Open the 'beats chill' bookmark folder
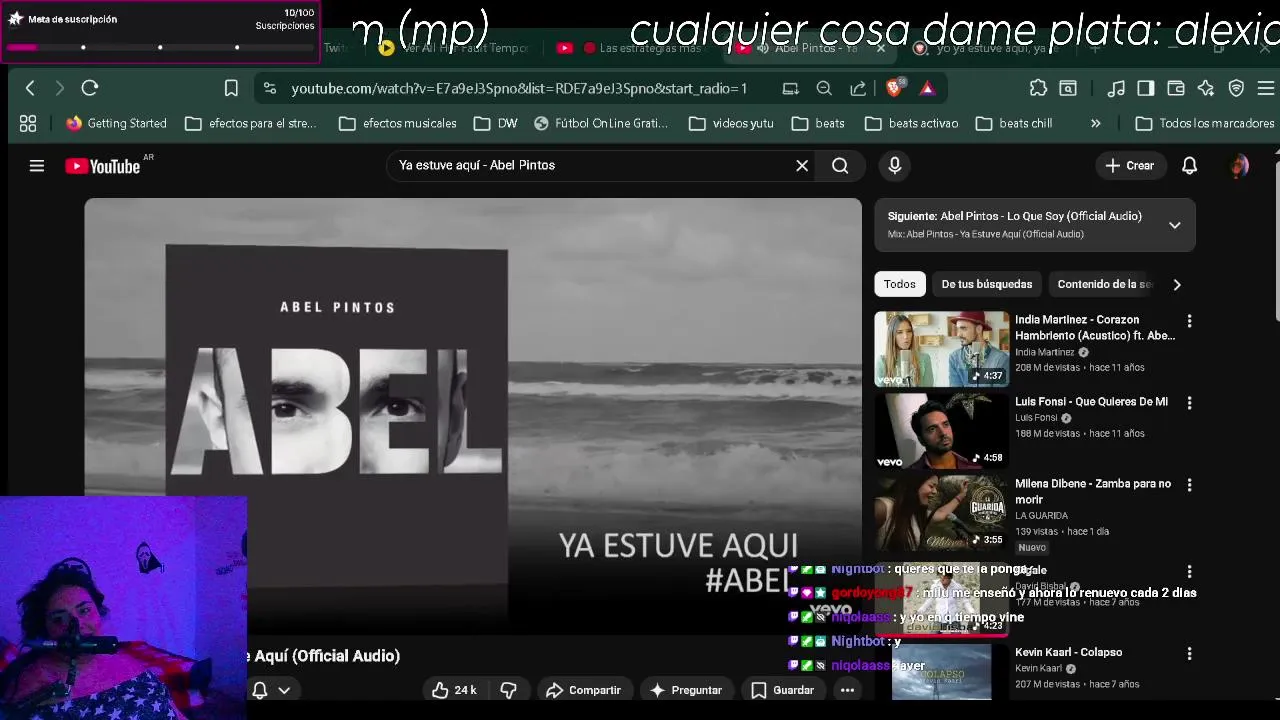Viewport: 1280px width, 720px height. pos(1014,123)
